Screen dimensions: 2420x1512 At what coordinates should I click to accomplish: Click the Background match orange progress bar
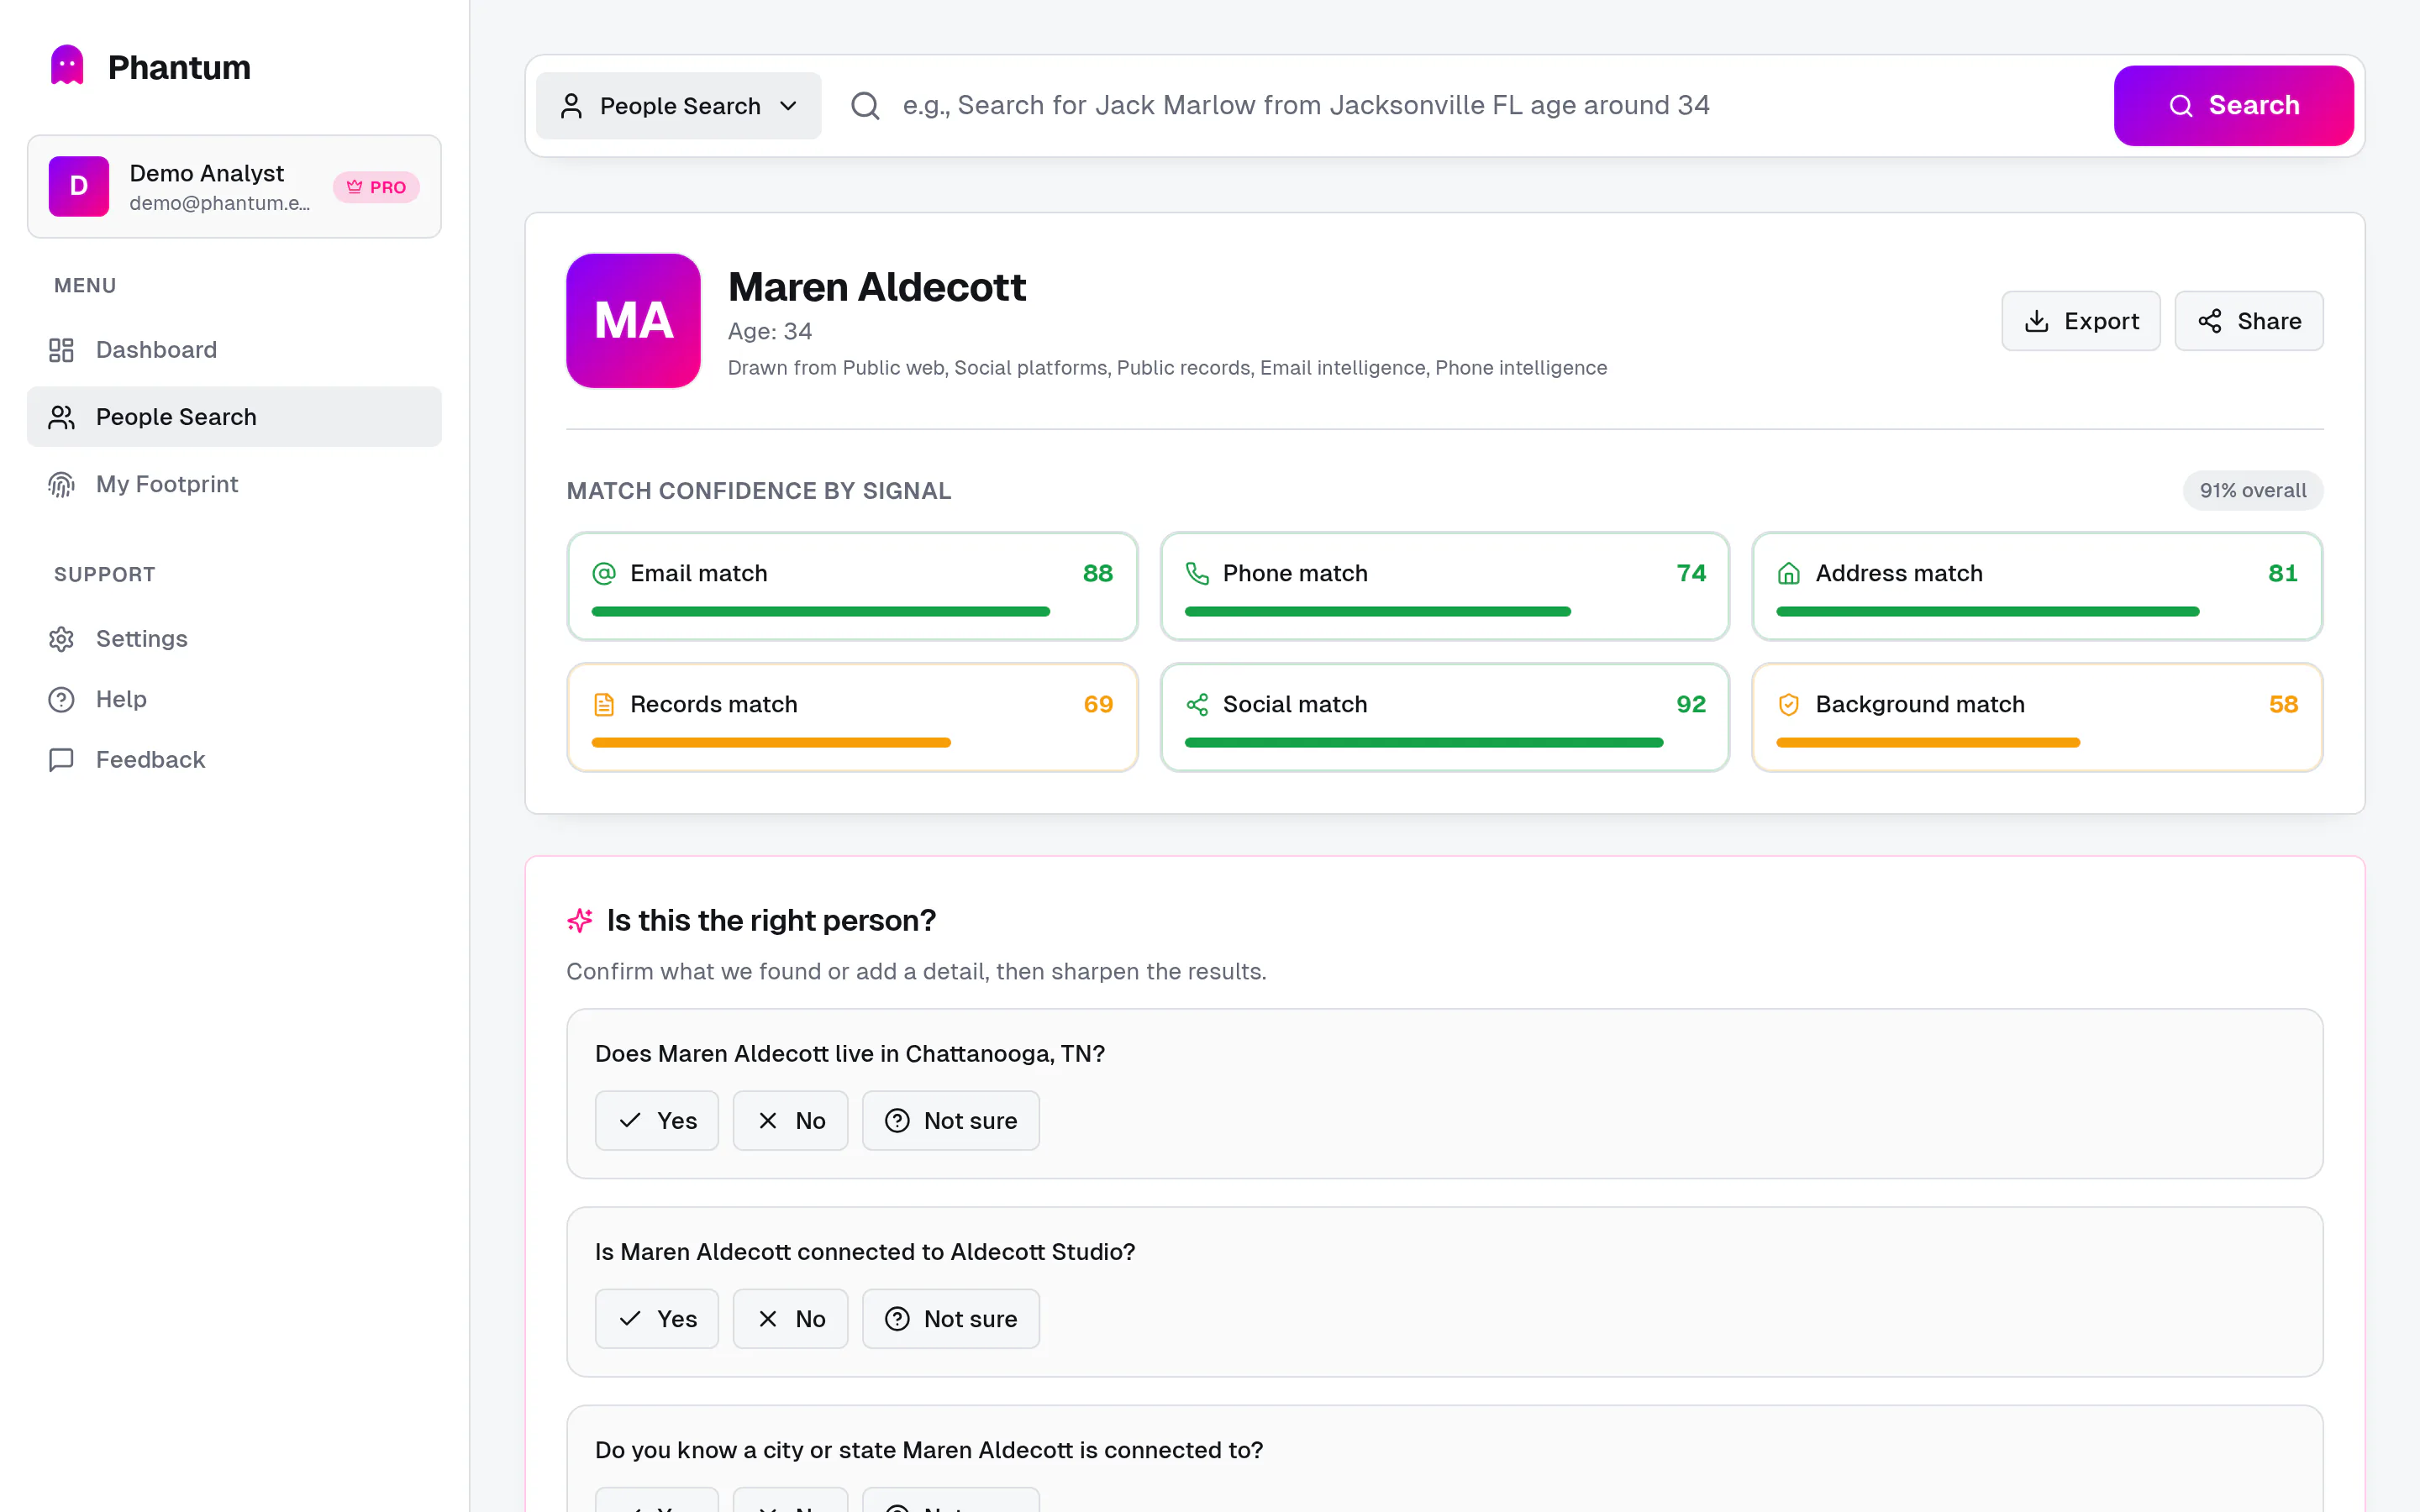tap(1928, 742)
